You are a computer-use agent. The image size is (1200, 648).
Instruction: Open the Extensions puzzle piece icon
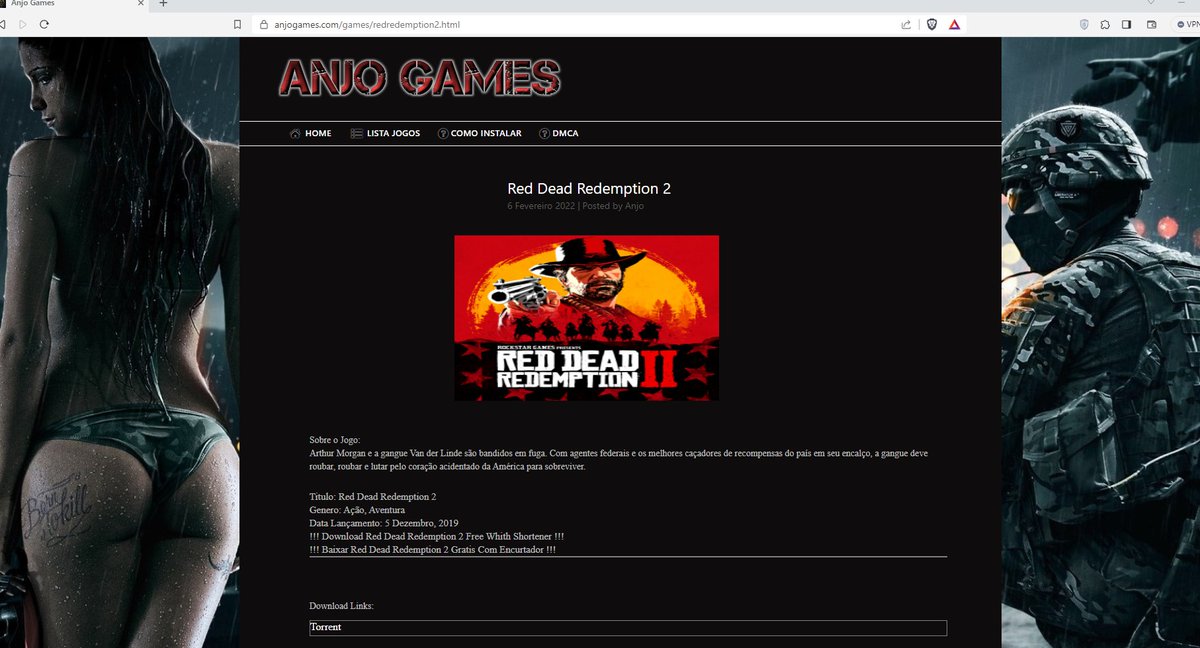tap(1105, 24)
